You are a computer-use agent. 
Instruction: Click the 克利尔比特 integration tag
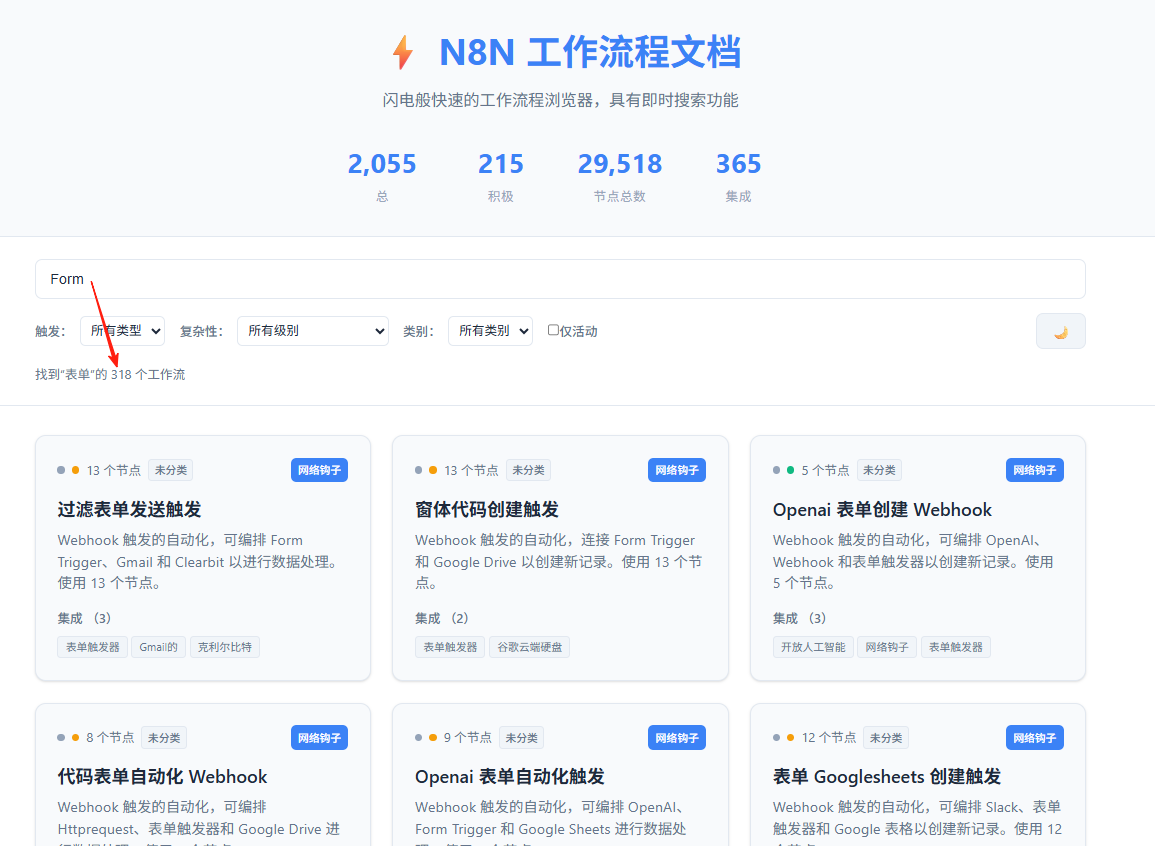click(225, 647)
